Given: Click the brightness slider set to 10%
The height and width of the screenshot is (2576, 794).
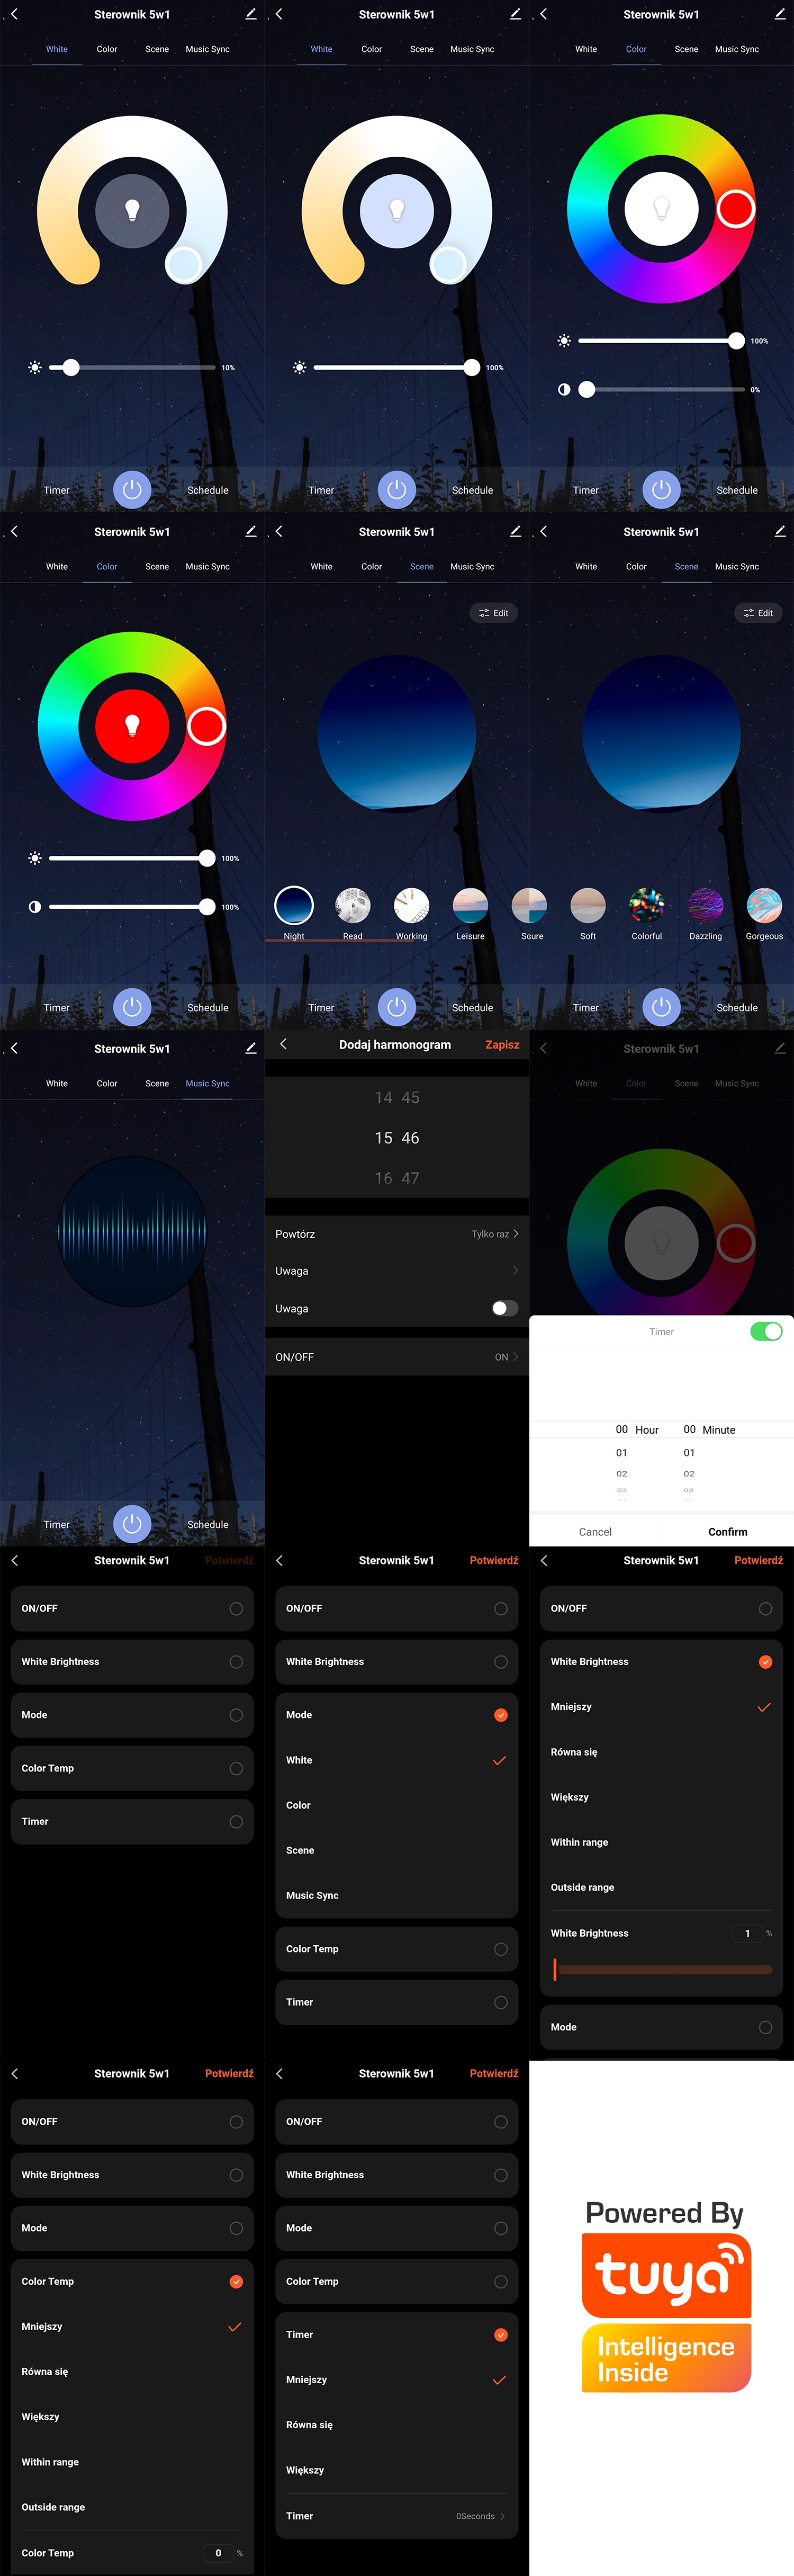Looking at the screenshot, I should pyautogui.click(x=71, y=368).
